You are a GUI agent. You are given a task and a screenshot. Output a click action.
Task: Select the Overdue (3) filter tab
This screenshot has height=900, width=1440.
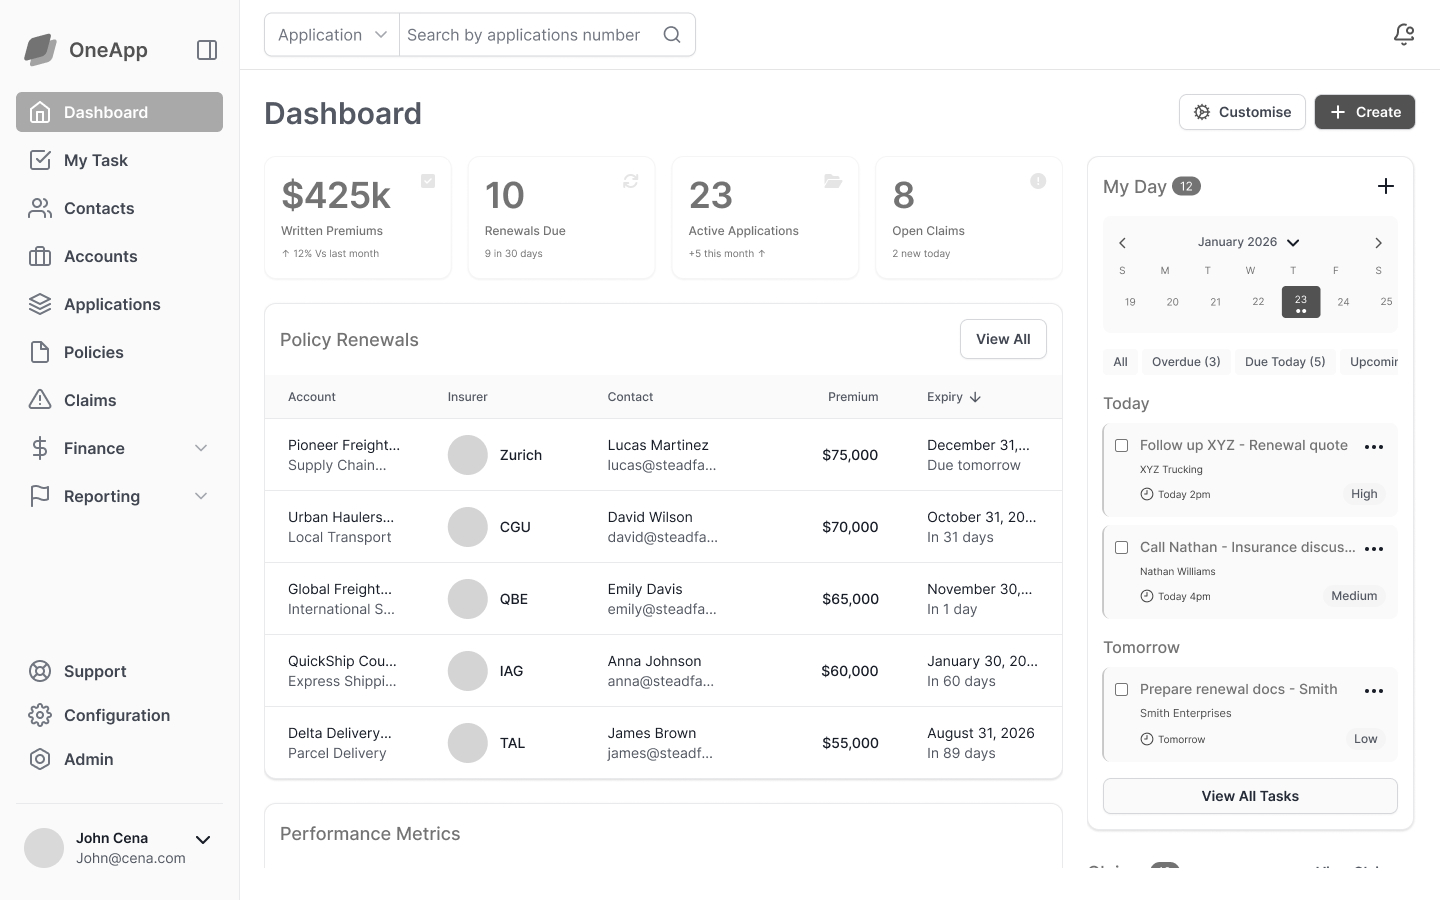(1186, 362)
